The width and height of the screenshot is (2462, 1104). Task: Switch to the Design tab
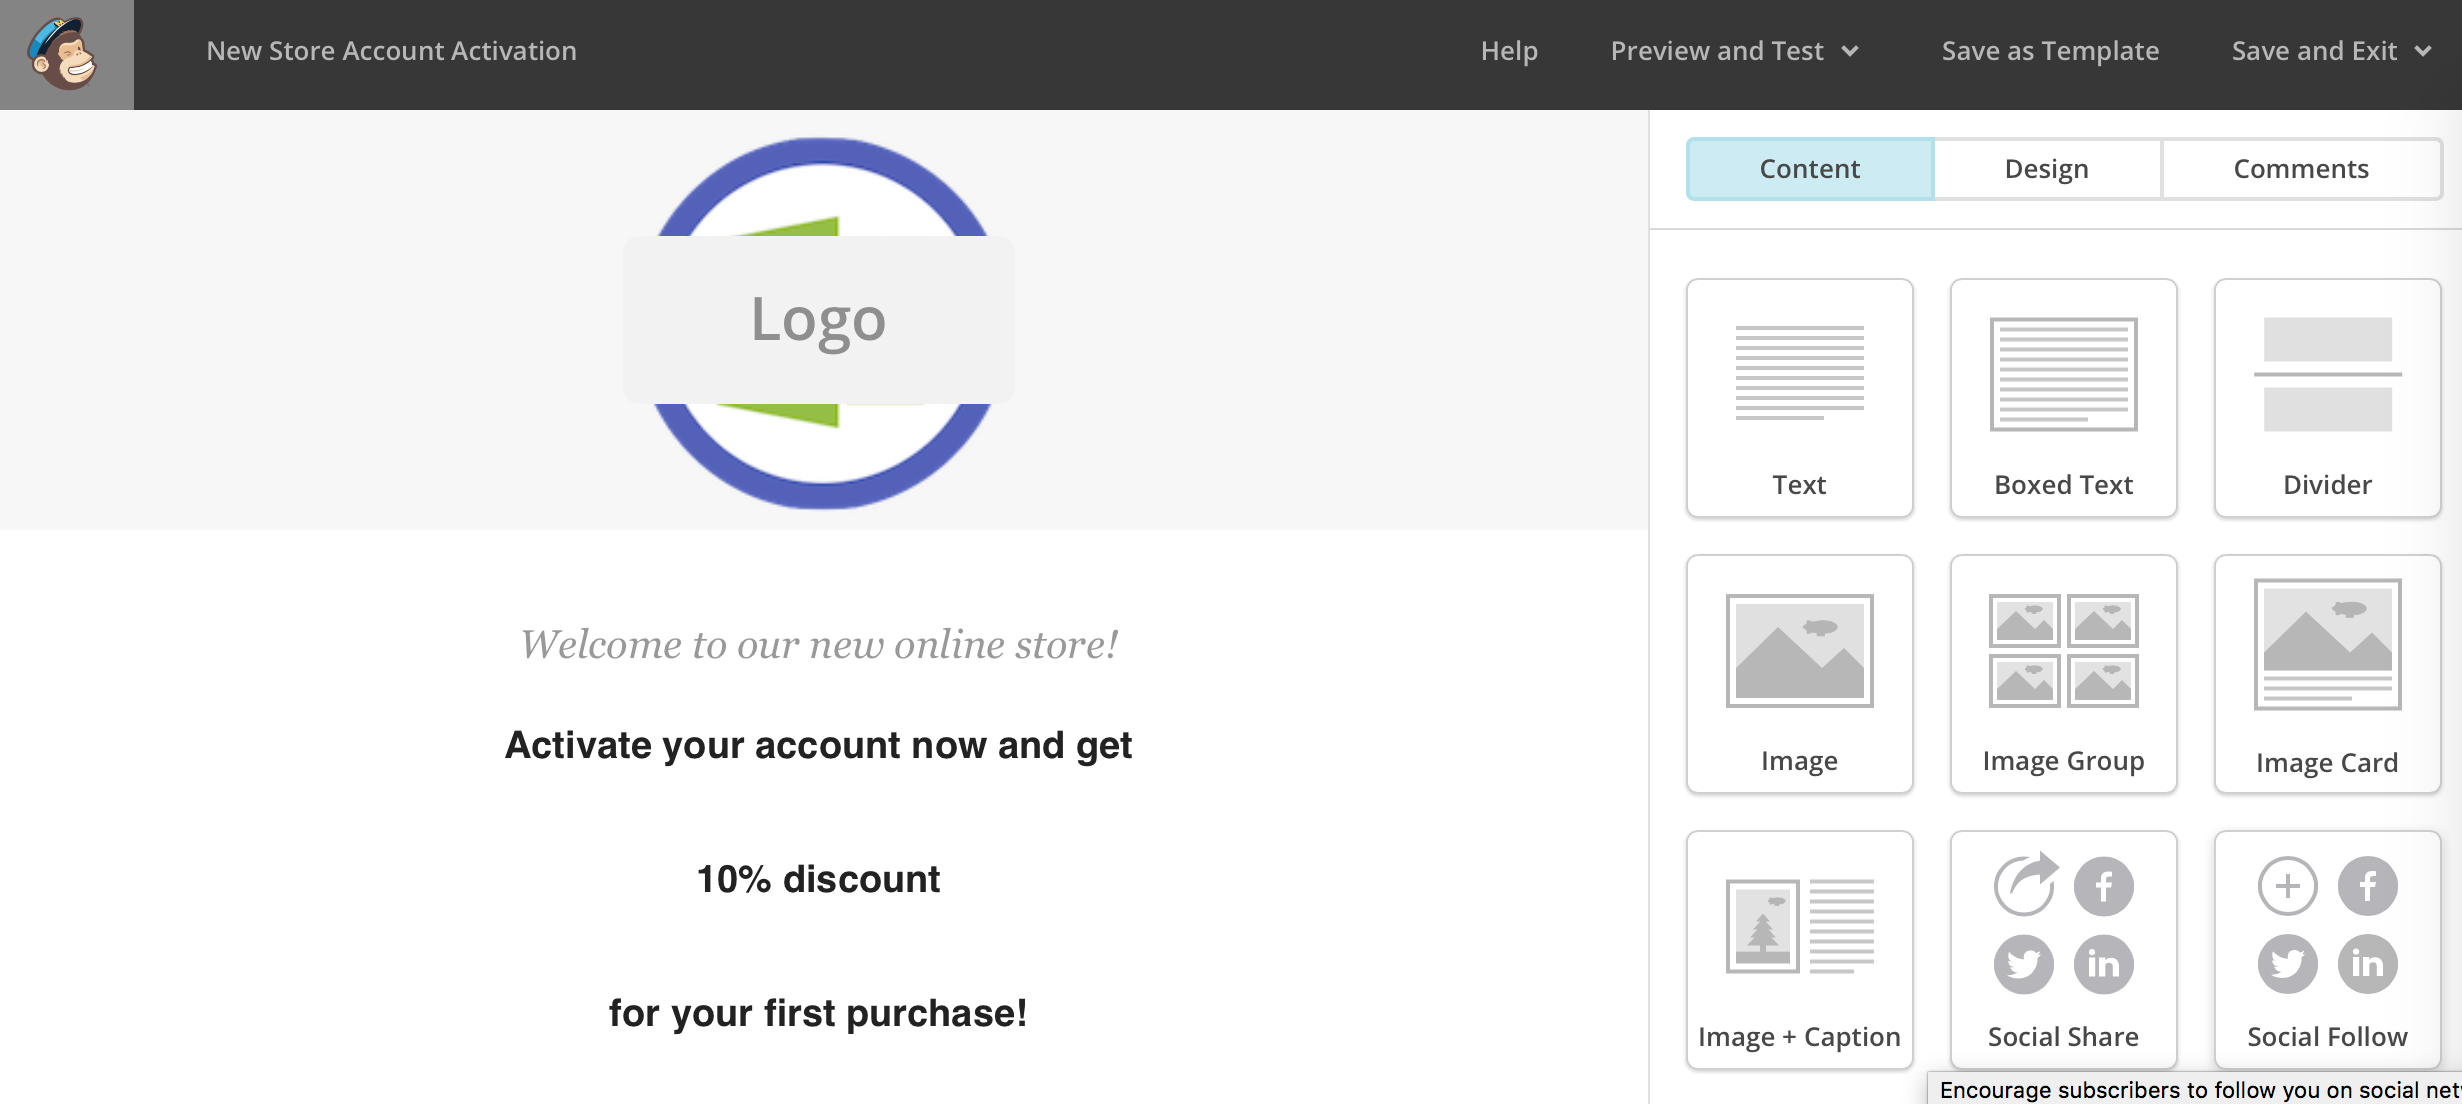coord(2046,169)
